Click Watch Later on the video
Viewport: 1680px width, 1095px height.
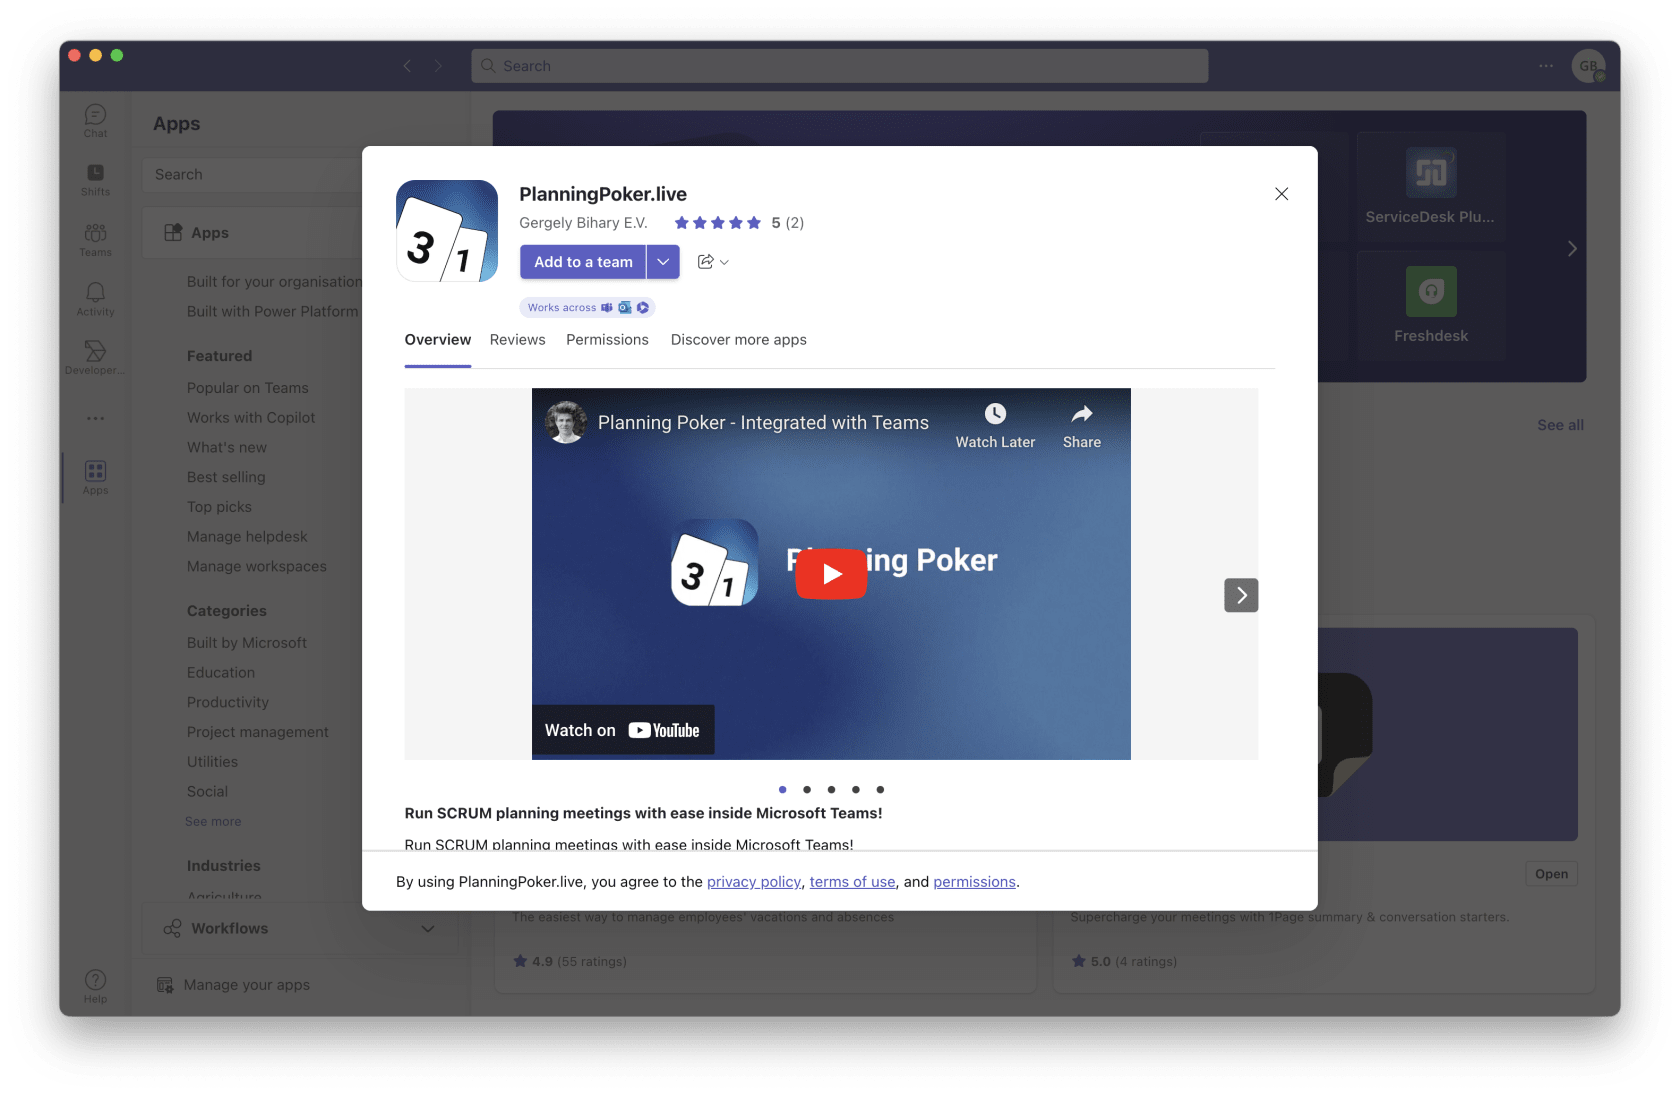(x=995, y=426)
